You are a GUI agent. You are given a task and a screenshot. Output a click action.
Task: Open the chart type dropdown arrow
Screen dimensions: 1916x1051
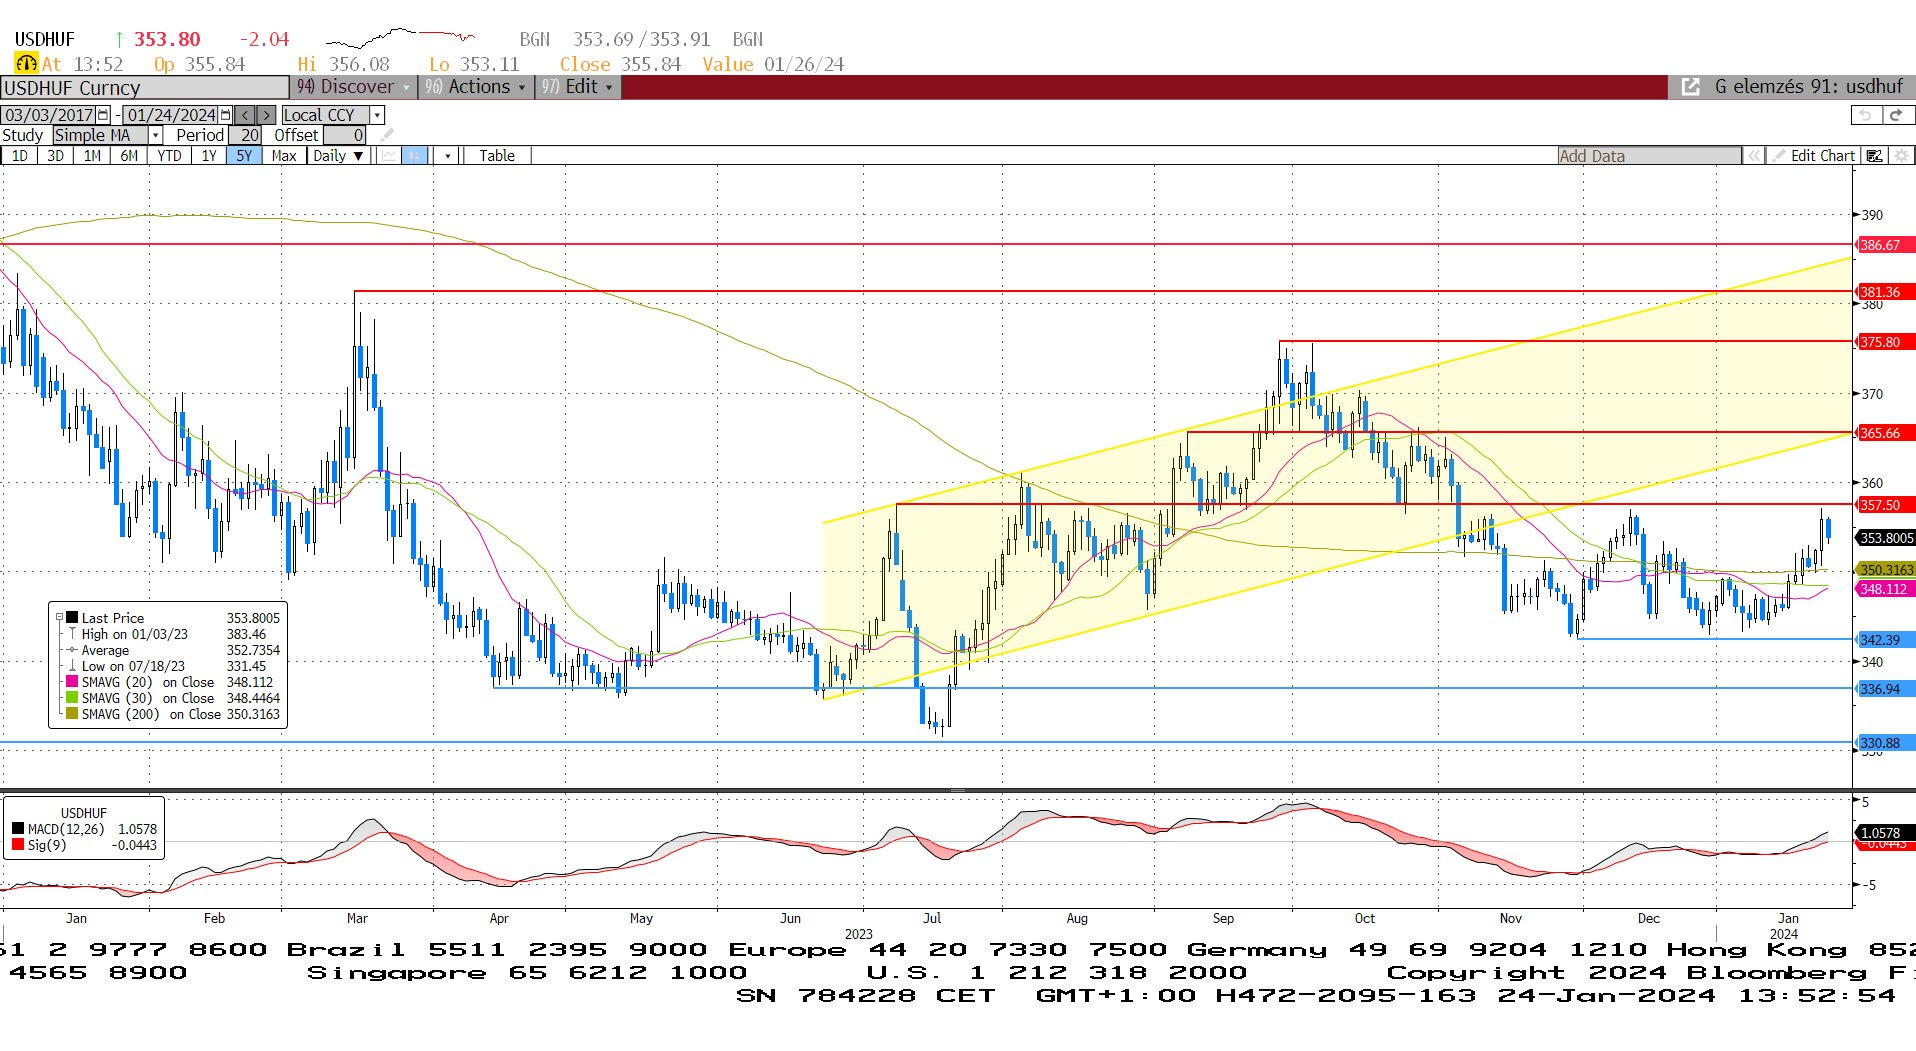point(447,156)
